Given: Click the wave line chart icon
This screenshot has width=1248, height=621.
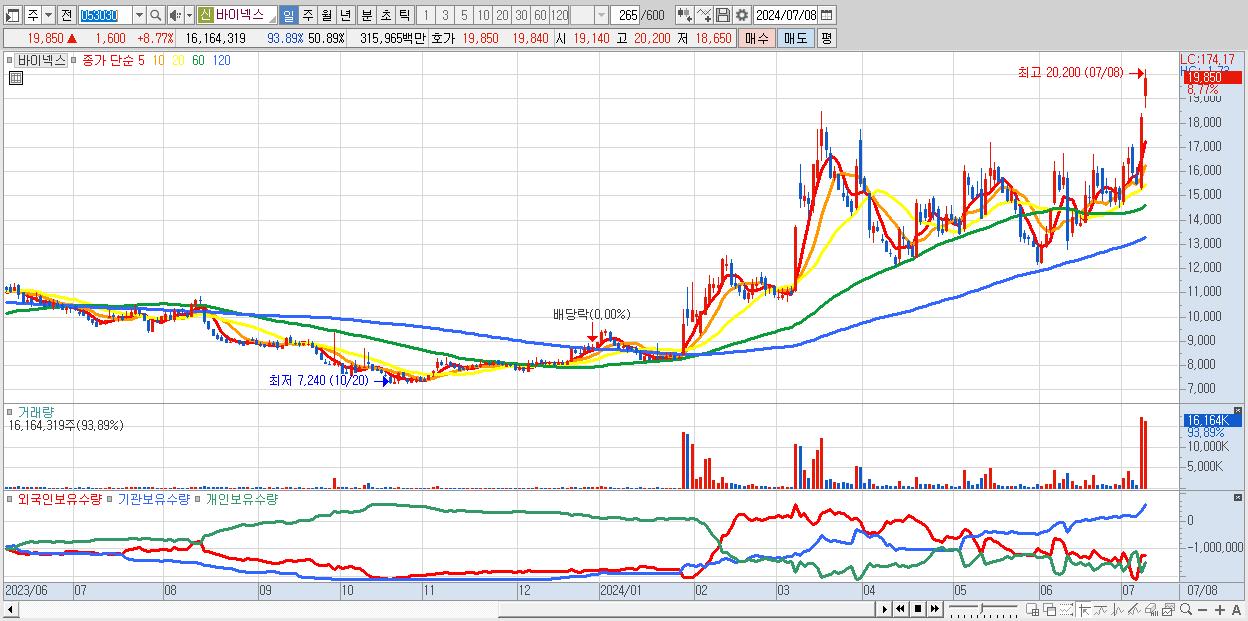Looking at the screenshot, I should click(x=1118, y=610).
